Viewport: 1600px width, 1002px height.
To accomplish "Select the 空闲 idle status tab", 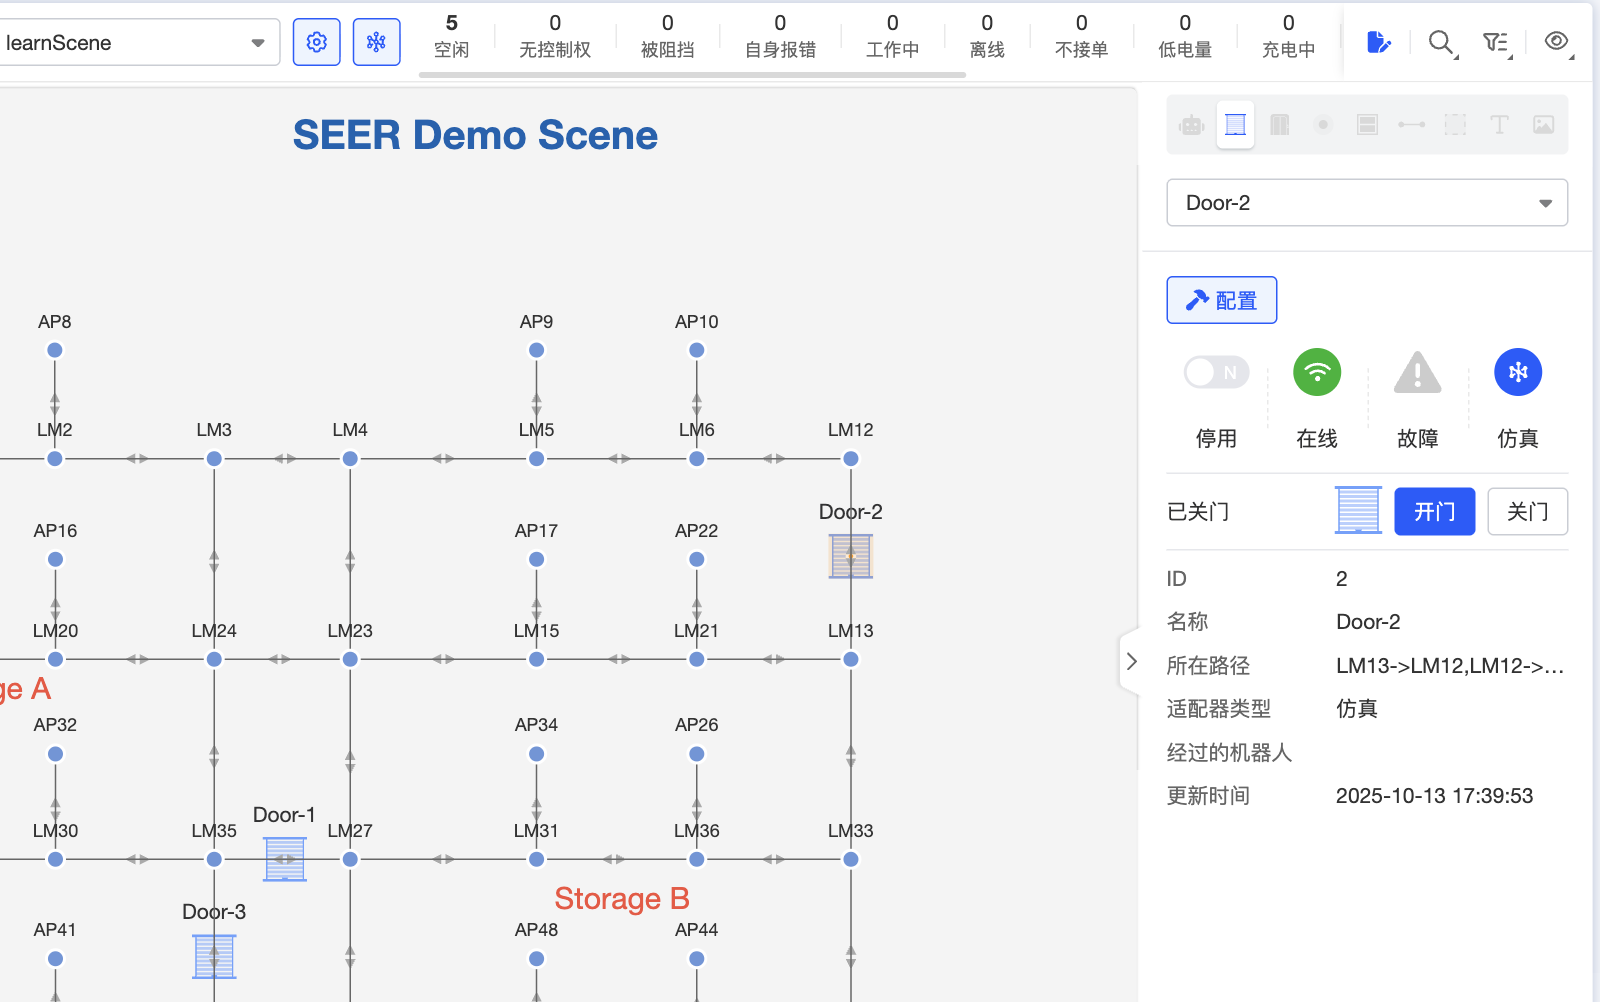I will coord(451,36).
